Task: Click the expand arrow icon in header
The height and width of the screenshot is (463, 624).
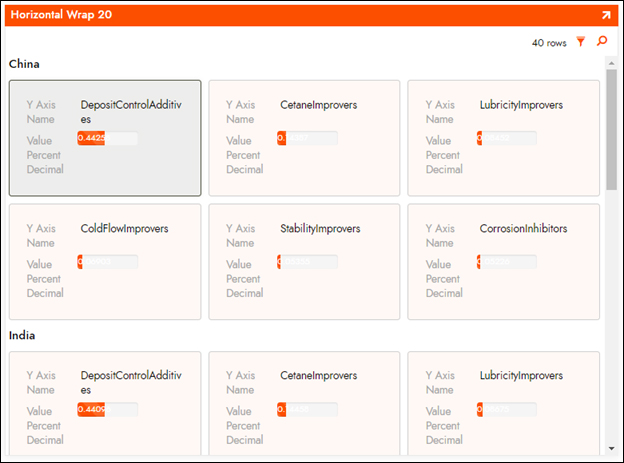Action: pos(605,15)
